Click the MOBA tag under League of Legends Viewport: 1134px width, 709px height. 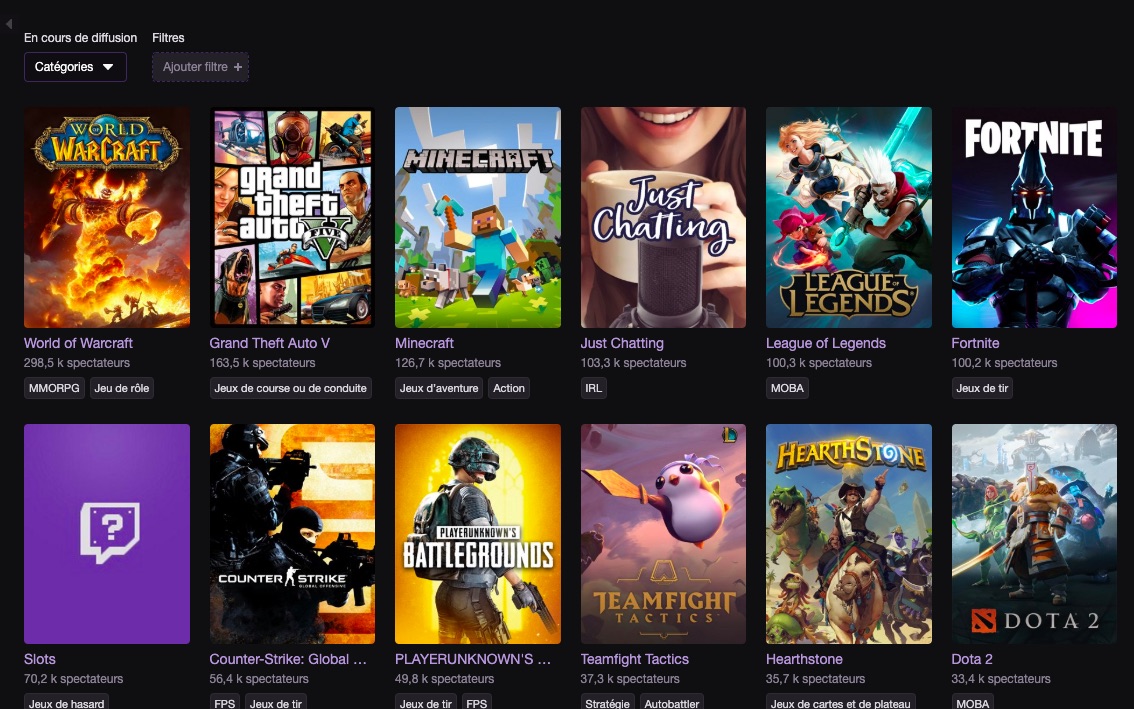[788, 388]
